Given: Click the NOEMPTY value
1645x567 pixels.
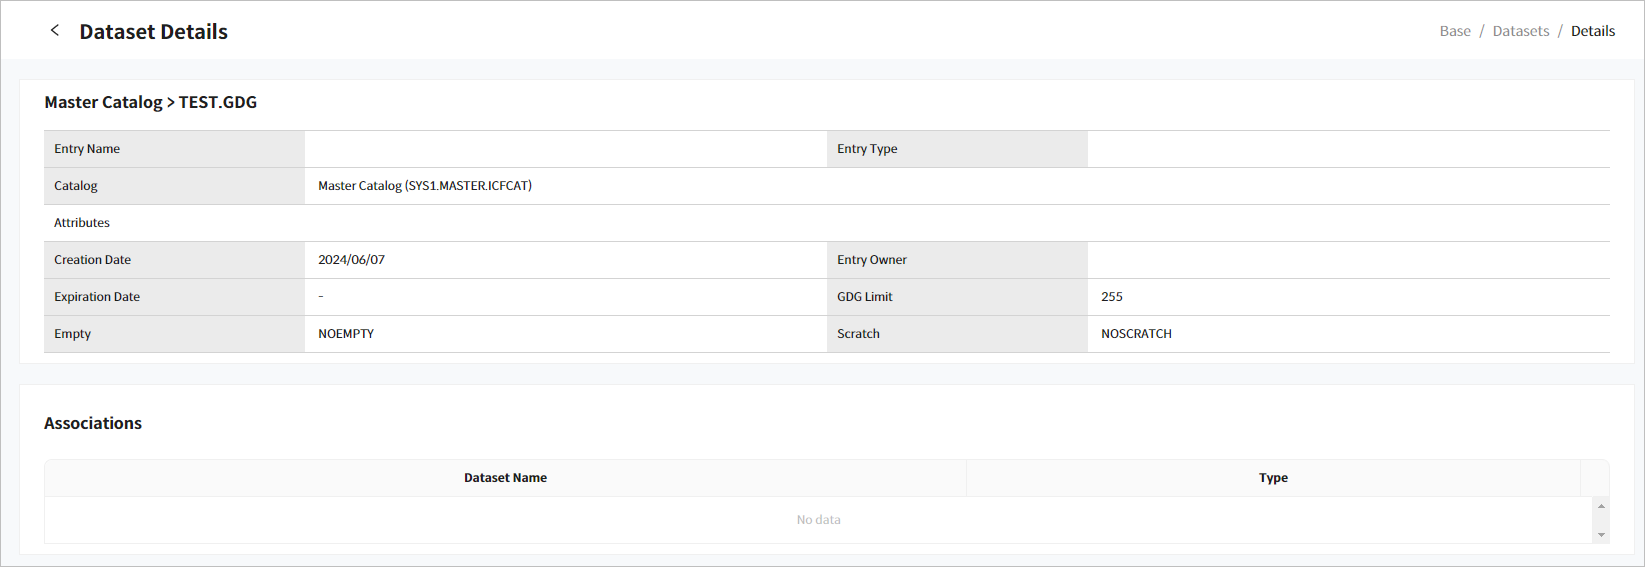Looking at the screenshot, I should [346, 334].
